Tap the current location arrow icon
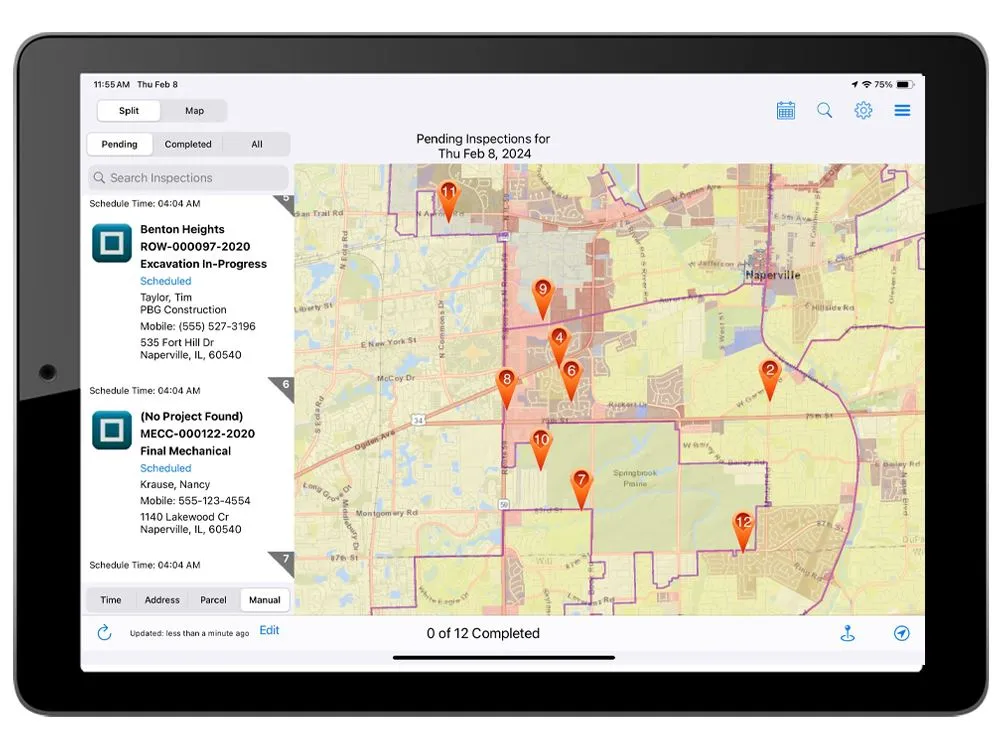Viewport: 1000px width, 750px height. point(902,633)
